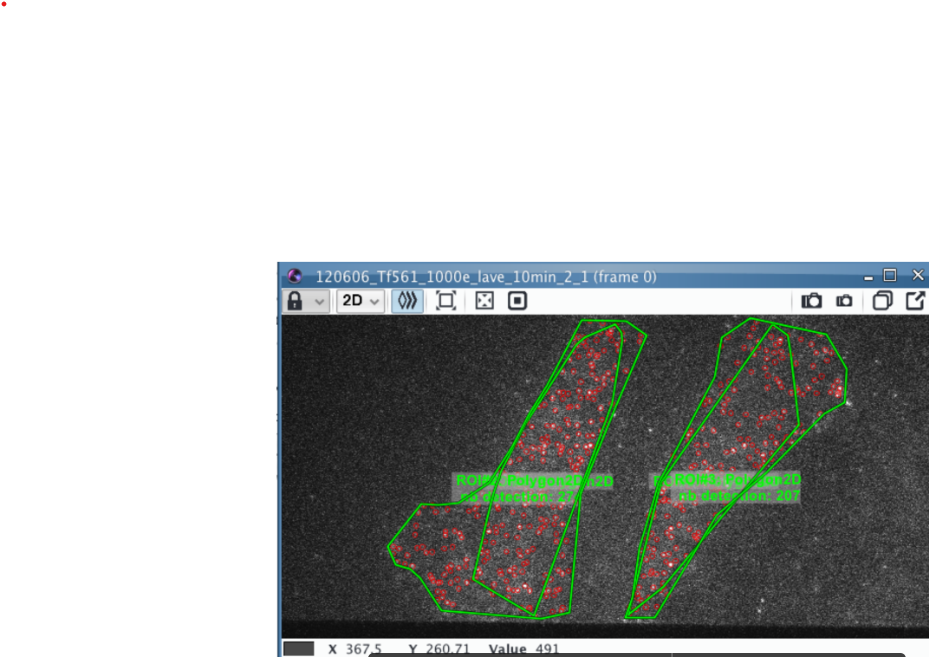Open the 2D canvas type dropdown
Viewport: 929px width, 657px height.
point(360,301)
